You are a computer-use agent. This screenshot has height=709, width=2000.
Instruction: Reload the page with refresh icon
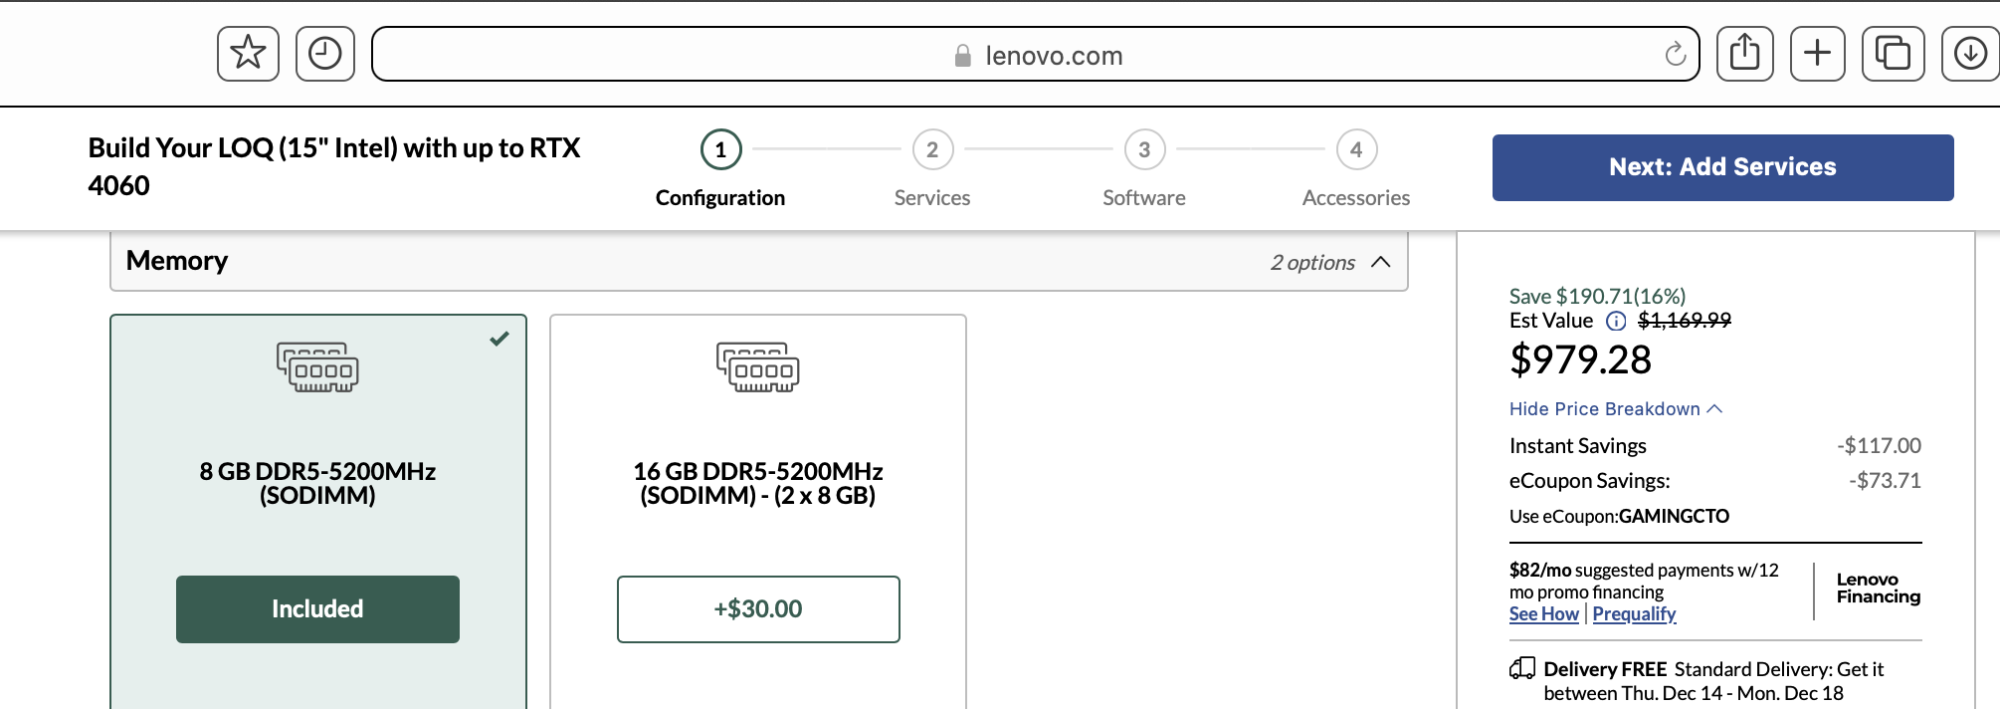[1675, 55]
